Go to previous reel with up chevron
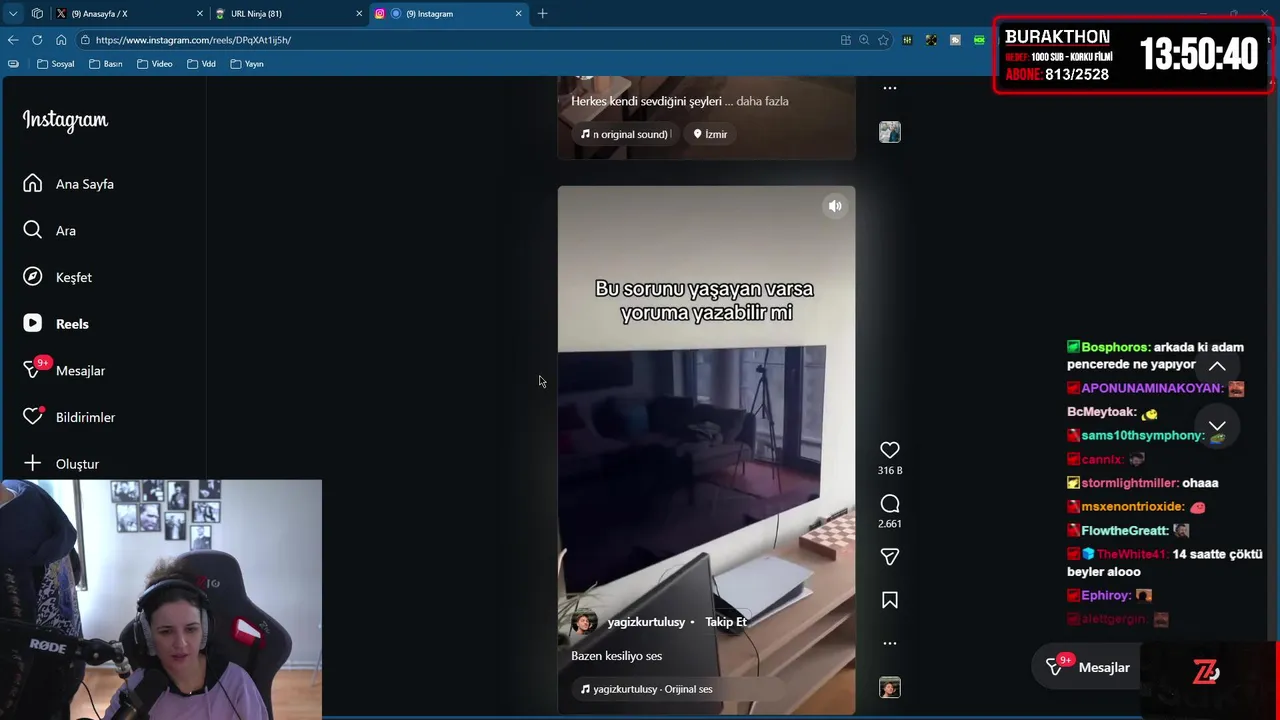 click(1217, 366)
